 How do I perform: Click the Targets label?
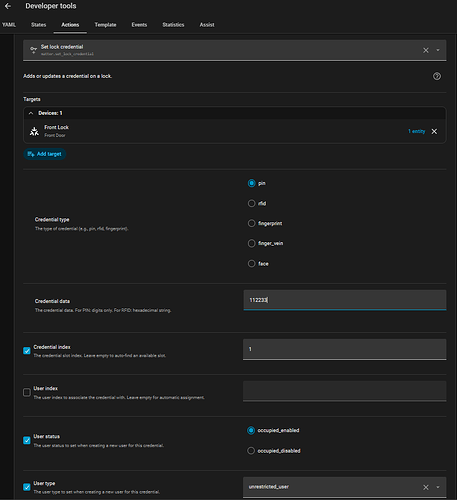(32, 99)
